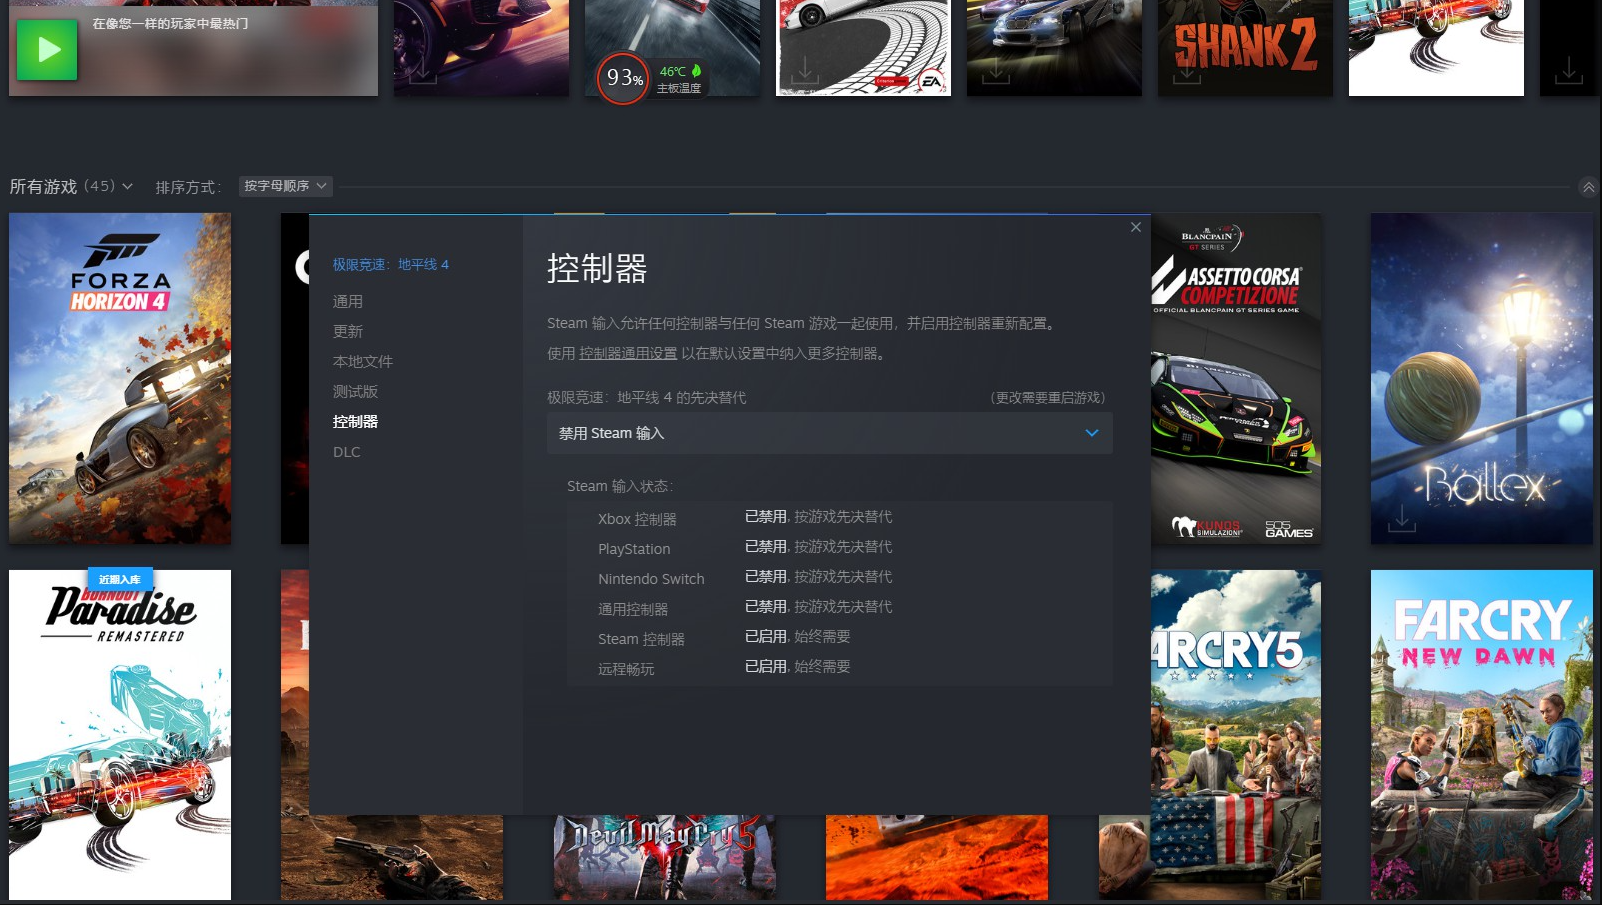The image size is (1602, 905).
Task: Select the 控制器 tab
Action: point(355,421)
